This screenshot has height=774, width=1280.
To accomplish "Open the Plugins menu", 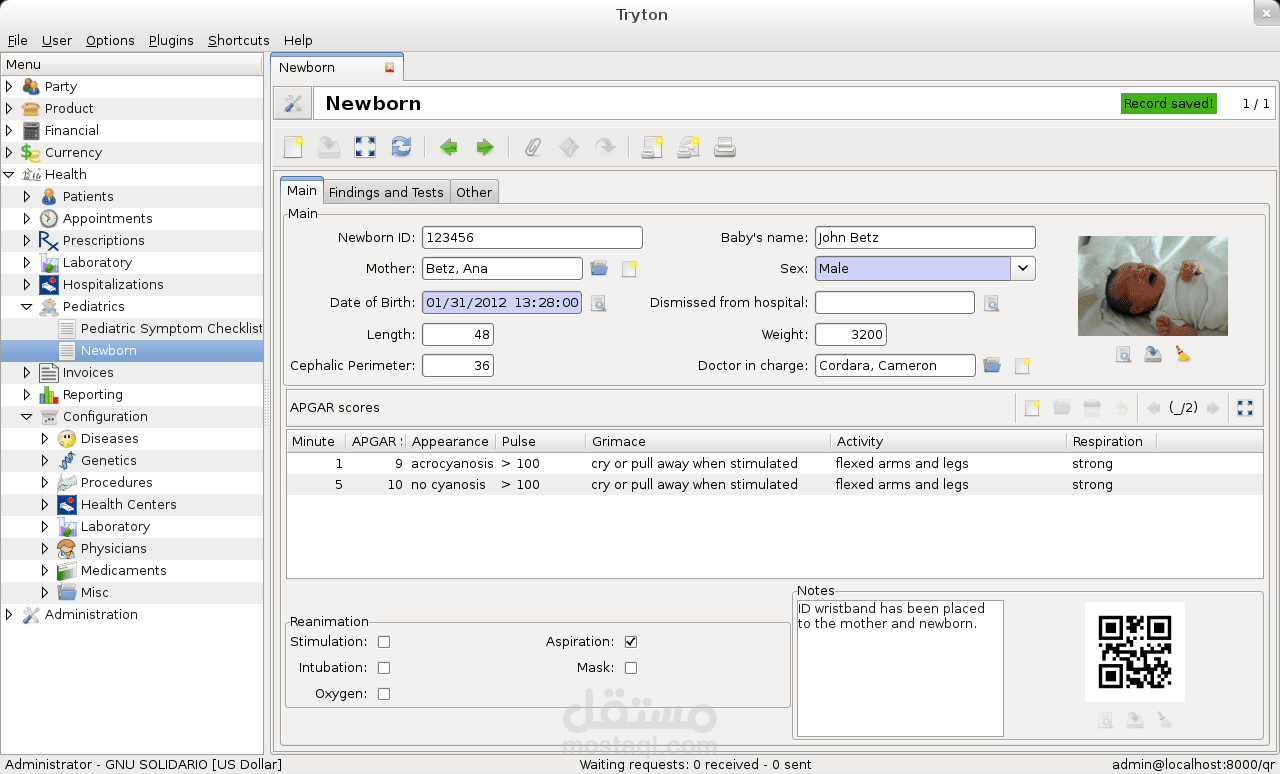I will (171, 40).
